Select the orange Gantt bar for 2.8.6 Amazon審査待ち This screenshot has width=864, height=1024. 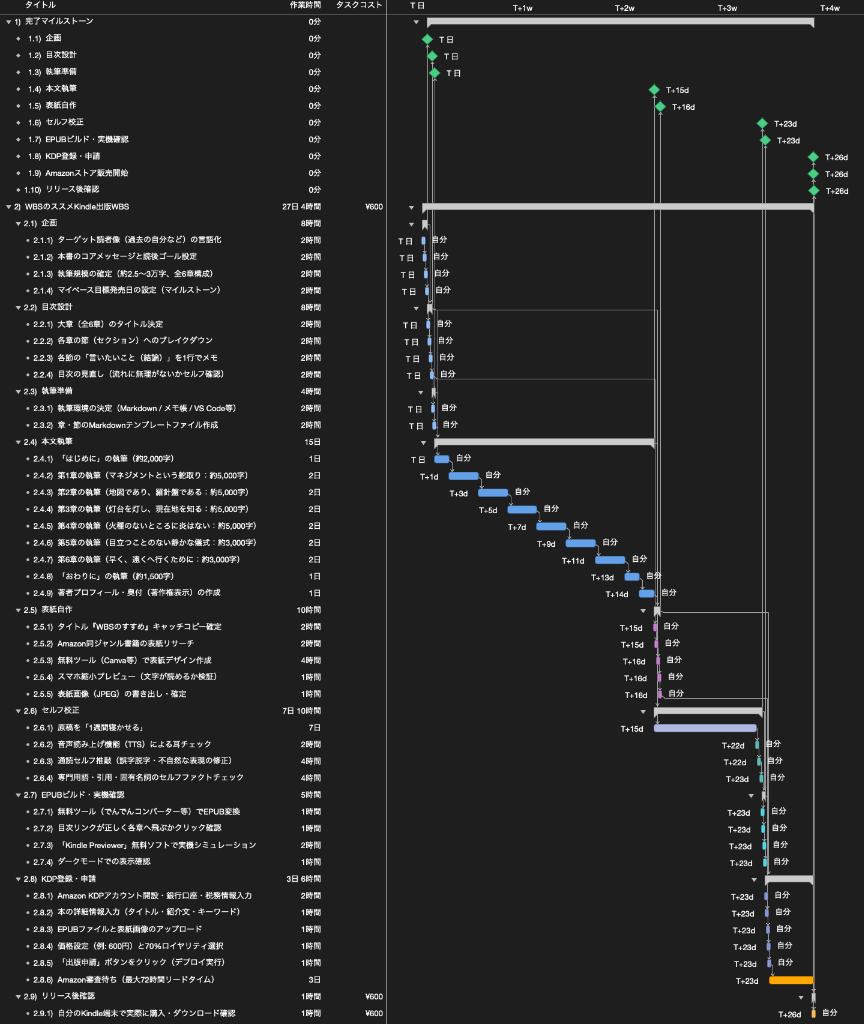[x=791, y=980]
